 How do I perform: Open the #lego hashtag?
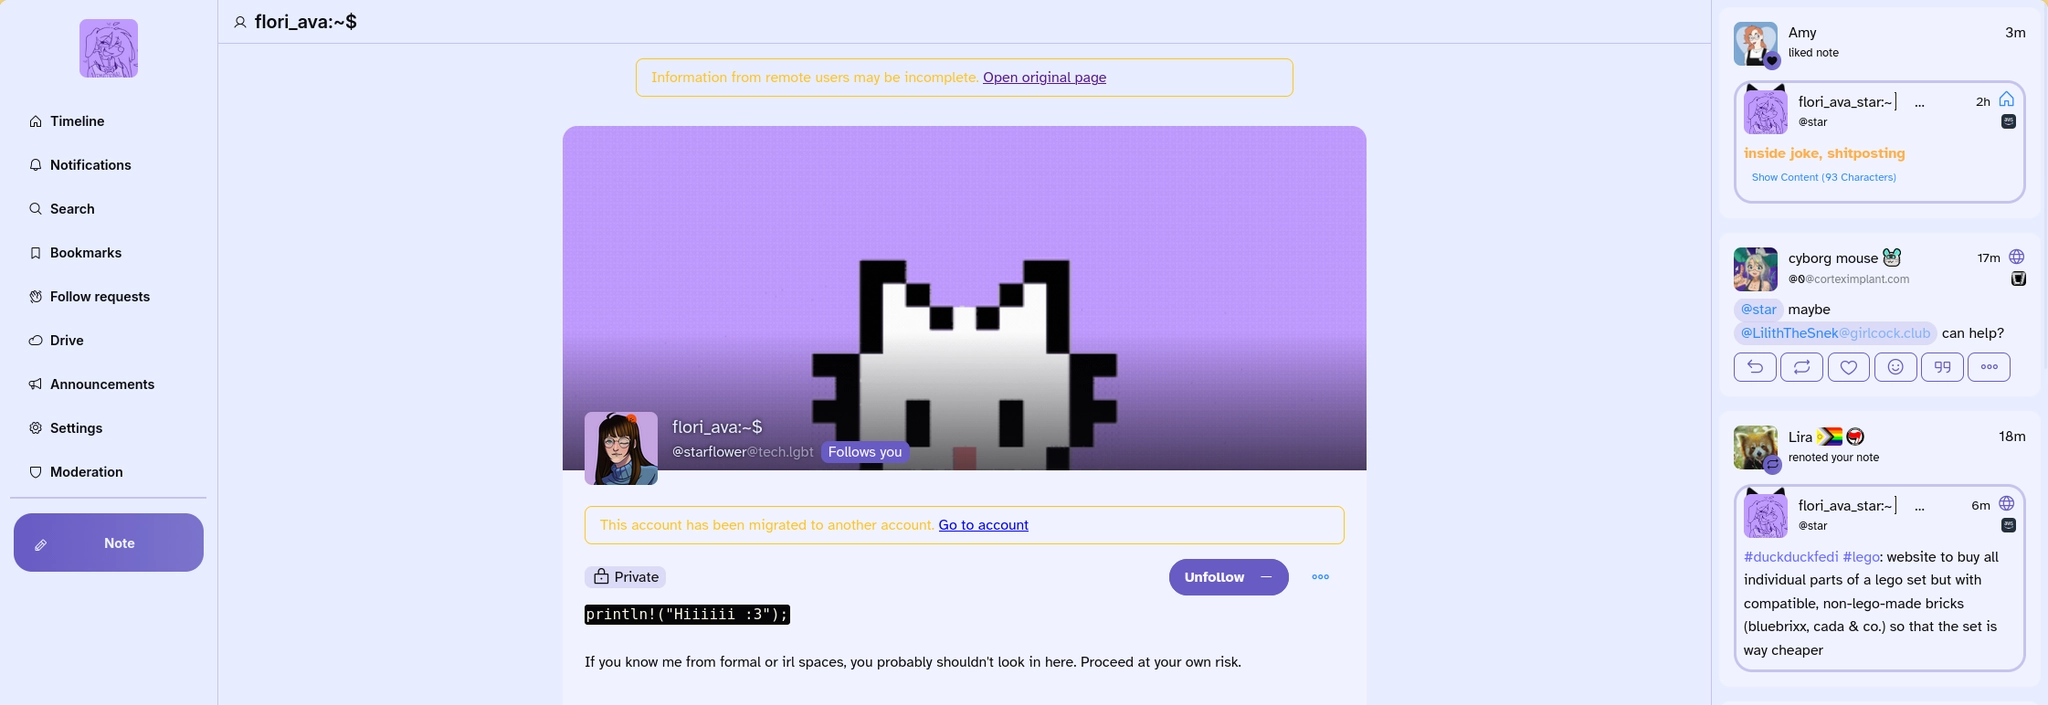pos(1861,557)
